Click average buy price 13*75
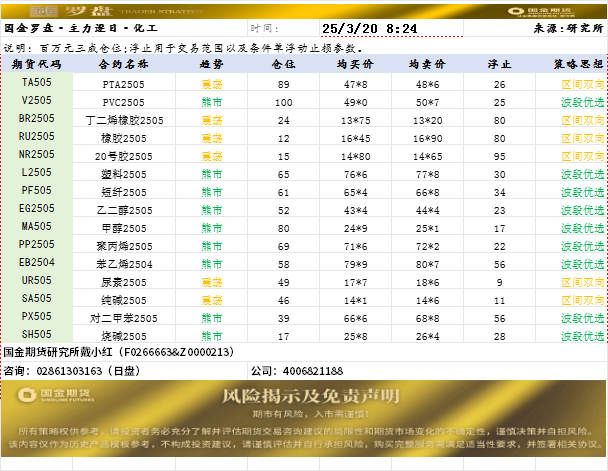 [356, 120]
